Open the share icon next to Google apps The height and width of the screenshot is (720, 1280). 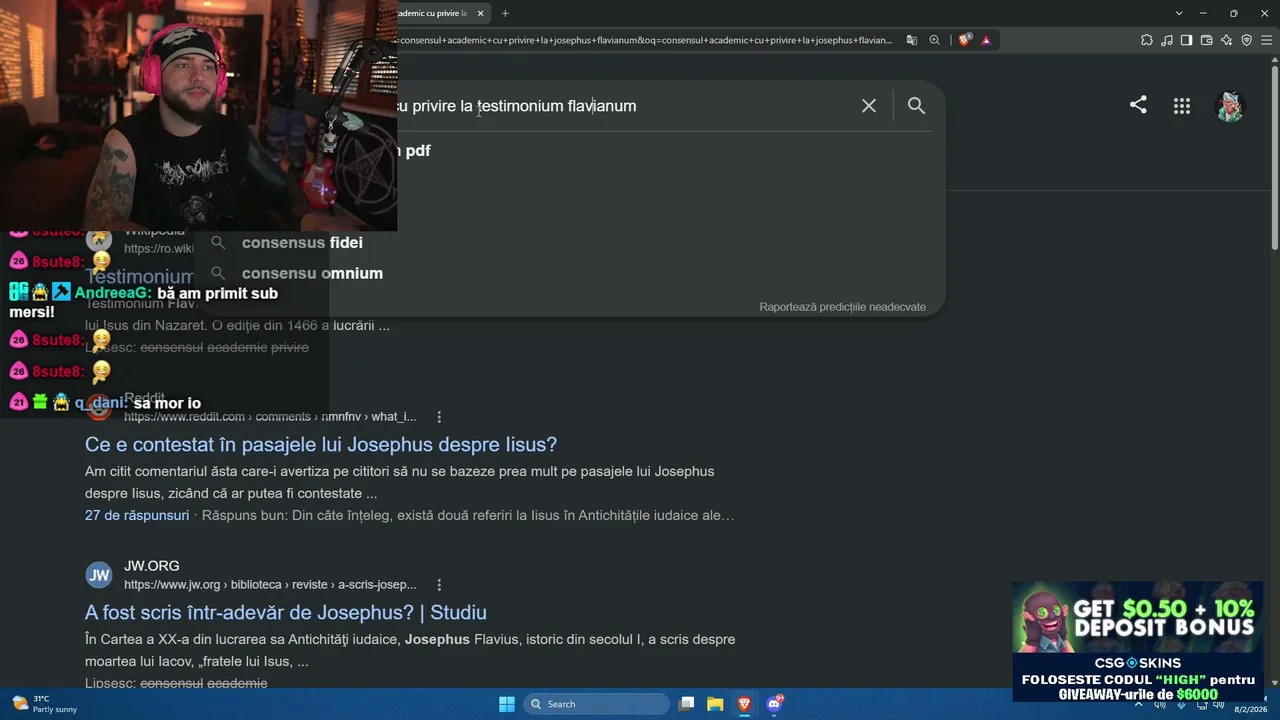pos(1138,105)
